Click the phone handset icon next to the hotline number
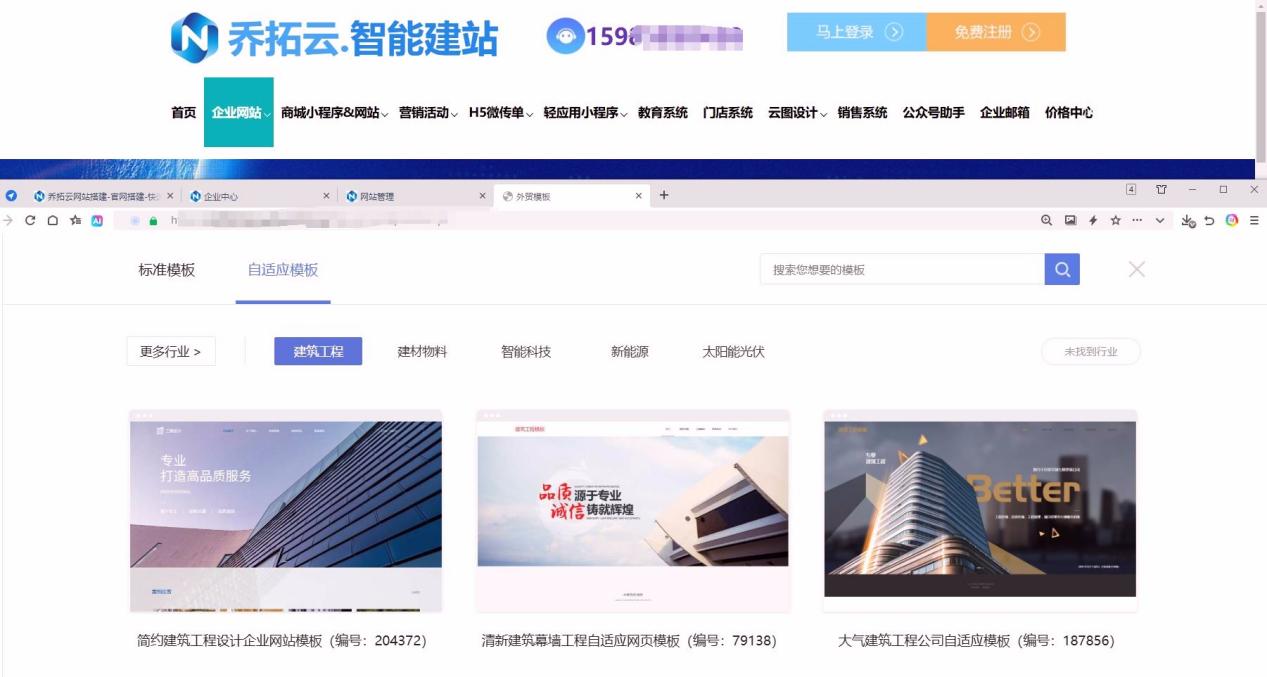The width and height of the screenshot is (1267, 677). [564, 37]
